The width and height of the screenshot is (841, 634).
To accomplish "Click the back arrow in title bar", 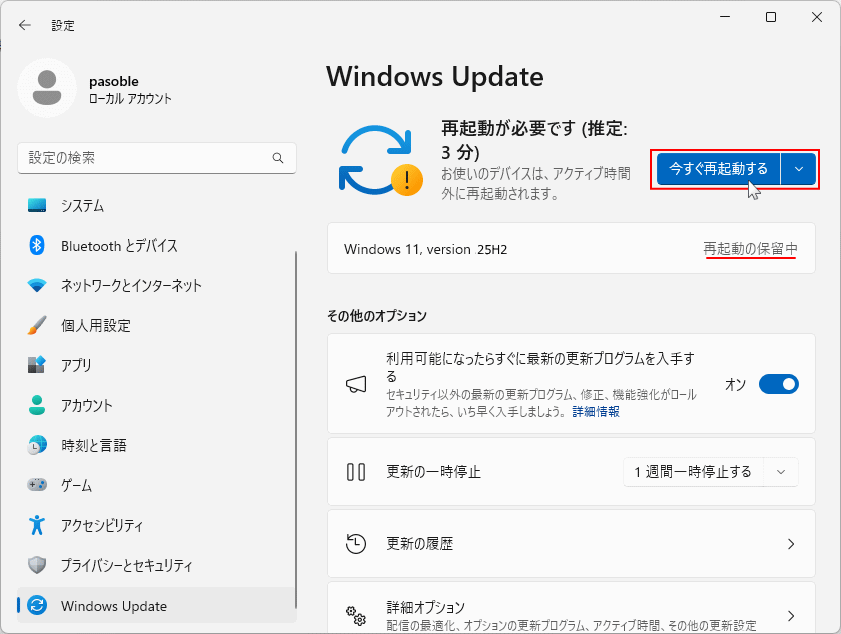I will point(25,25).
